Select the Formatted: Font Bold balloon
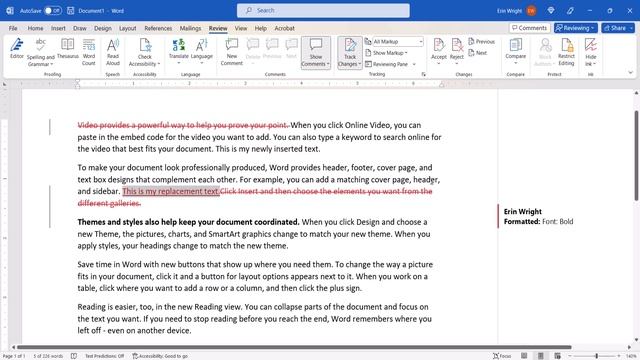Screen dimensions: 640x360 tap(538, 217)
